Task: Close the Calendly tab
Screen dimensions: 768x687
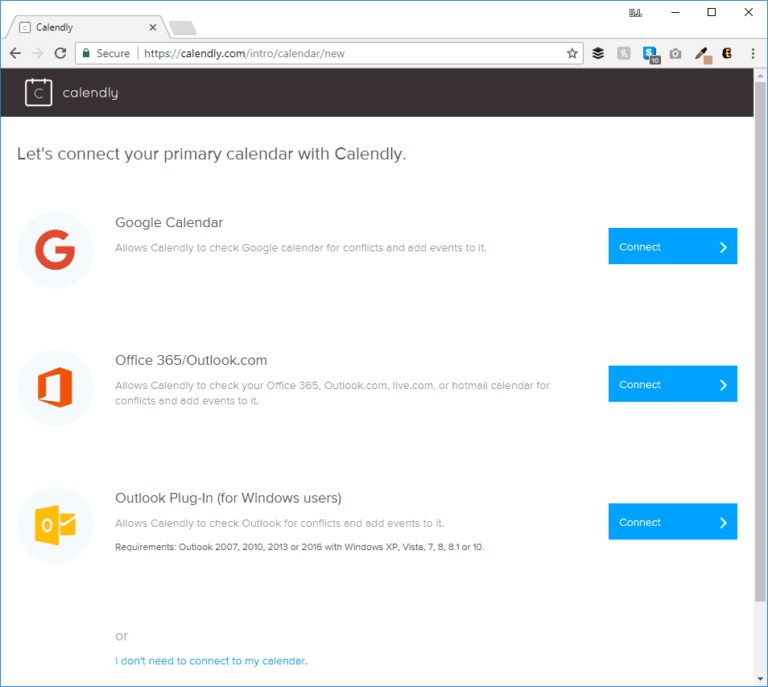Action: pyautogui.click(x=153, y=27)
